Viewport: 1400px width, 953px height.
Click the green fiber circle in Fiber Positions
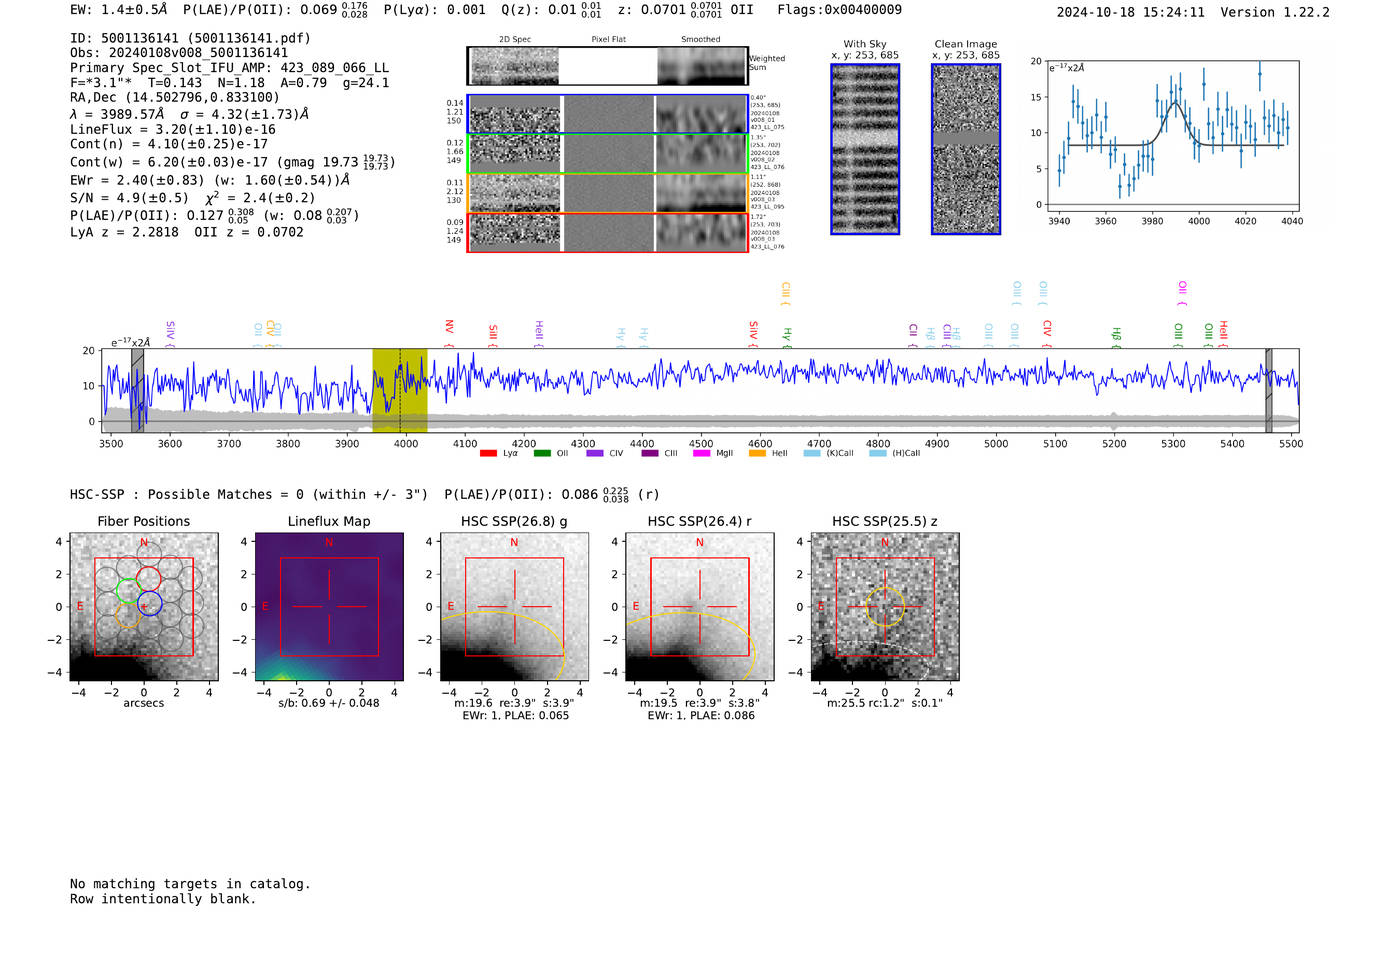pyautogui.click(x=128, y=591)
